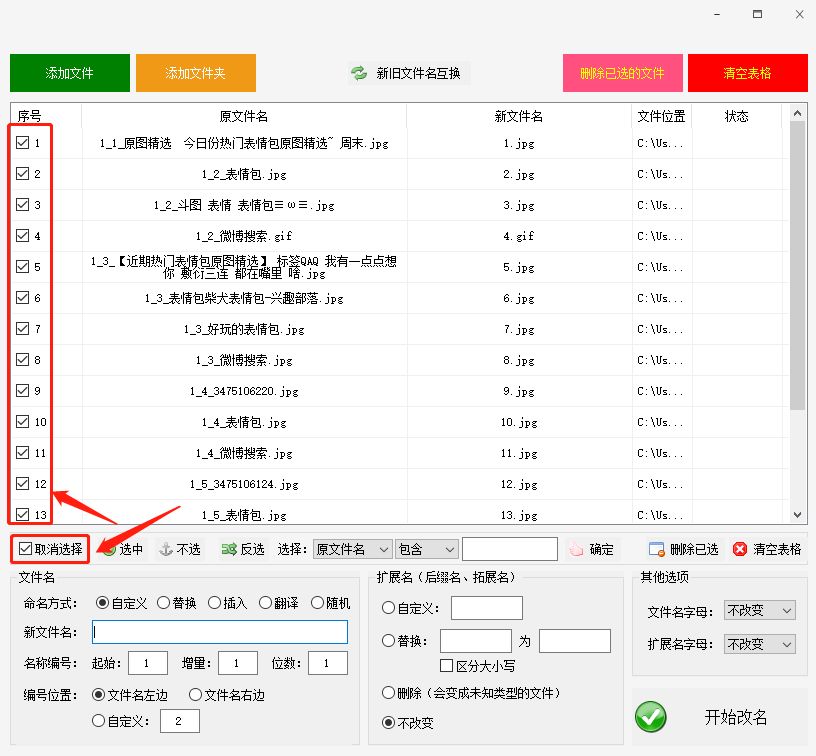Uncheck row 1 file checkbox
Image resolution: width=816 pixels, height=756 pixels.
[24, 141]
